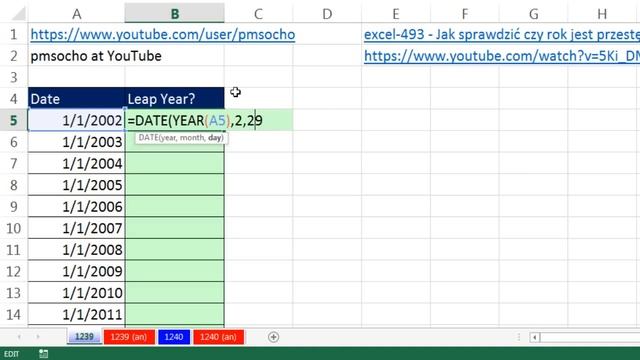Image resolution: width=640 pixels, height=360 pixels.
Task: Switch to the 1239 (an) sheet tab
Action: point(129,337)
